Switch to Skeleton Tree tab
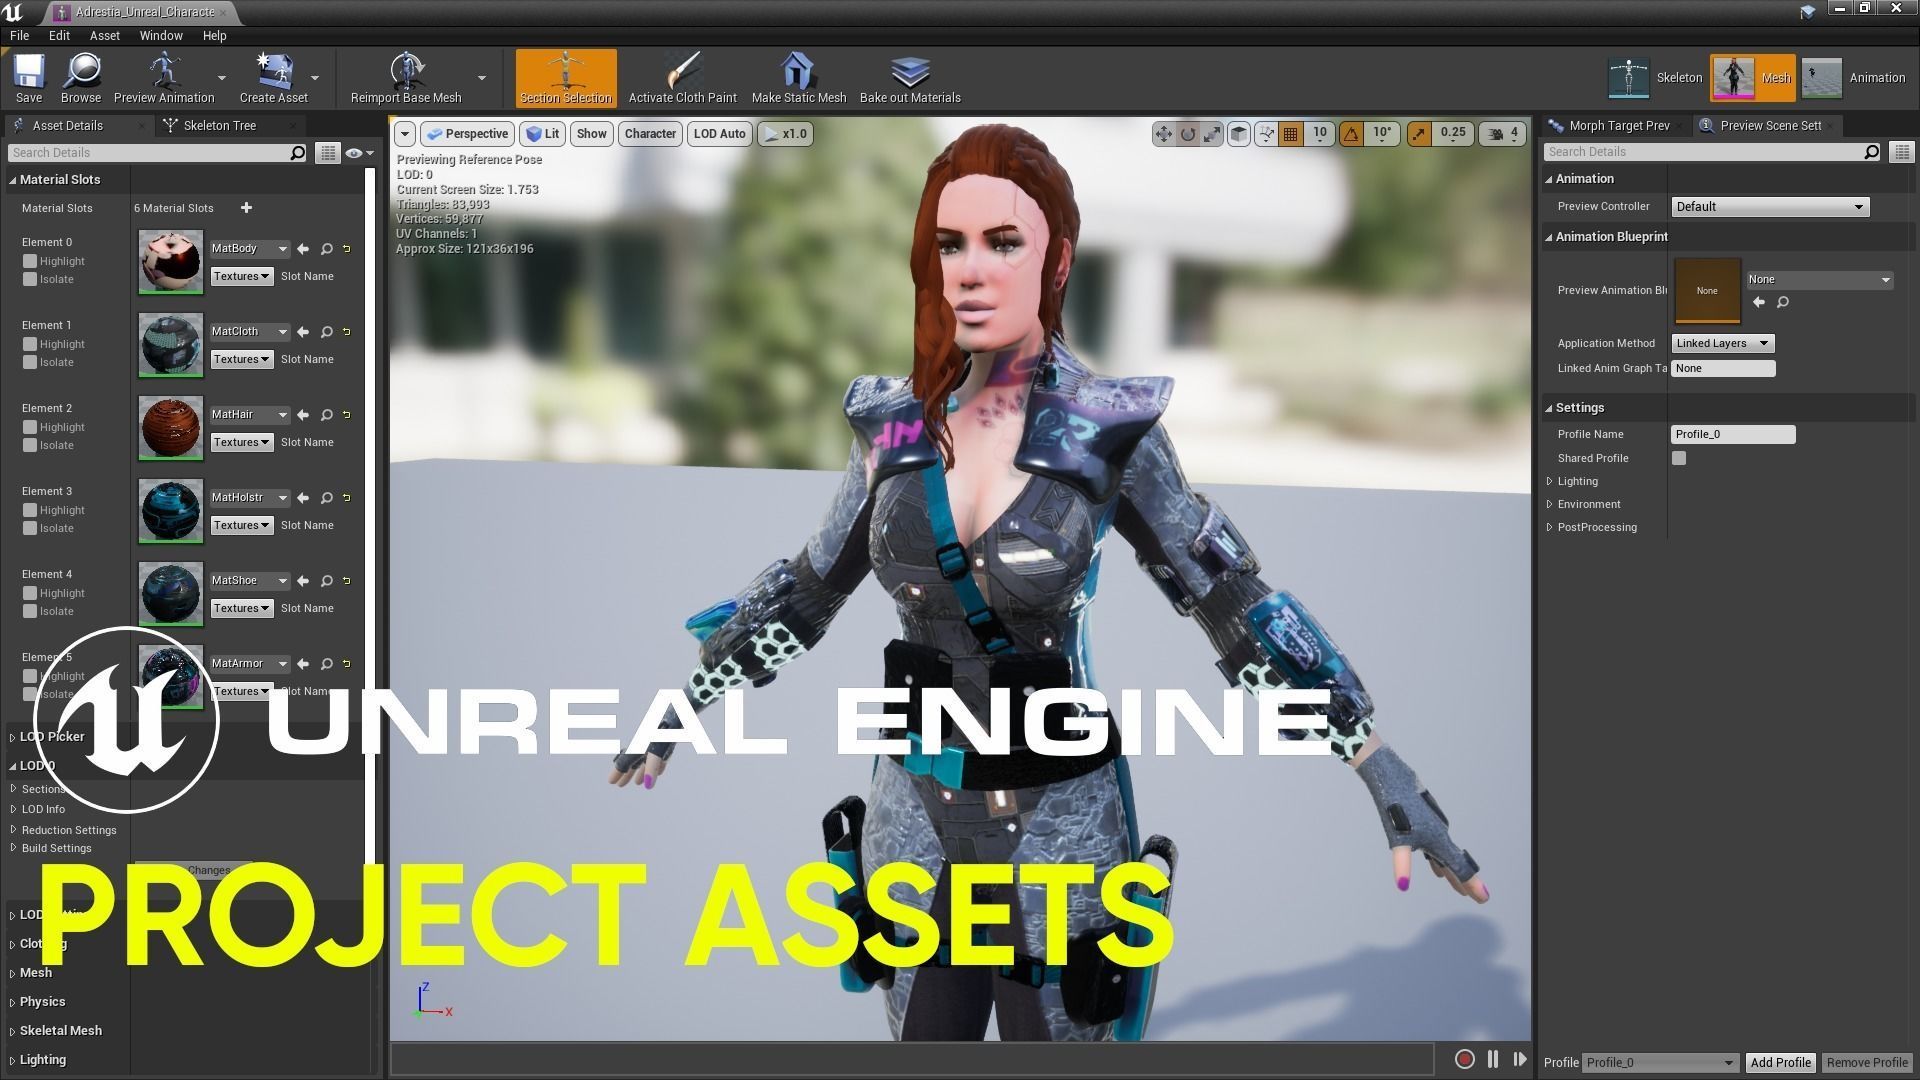 pos(219,126)
